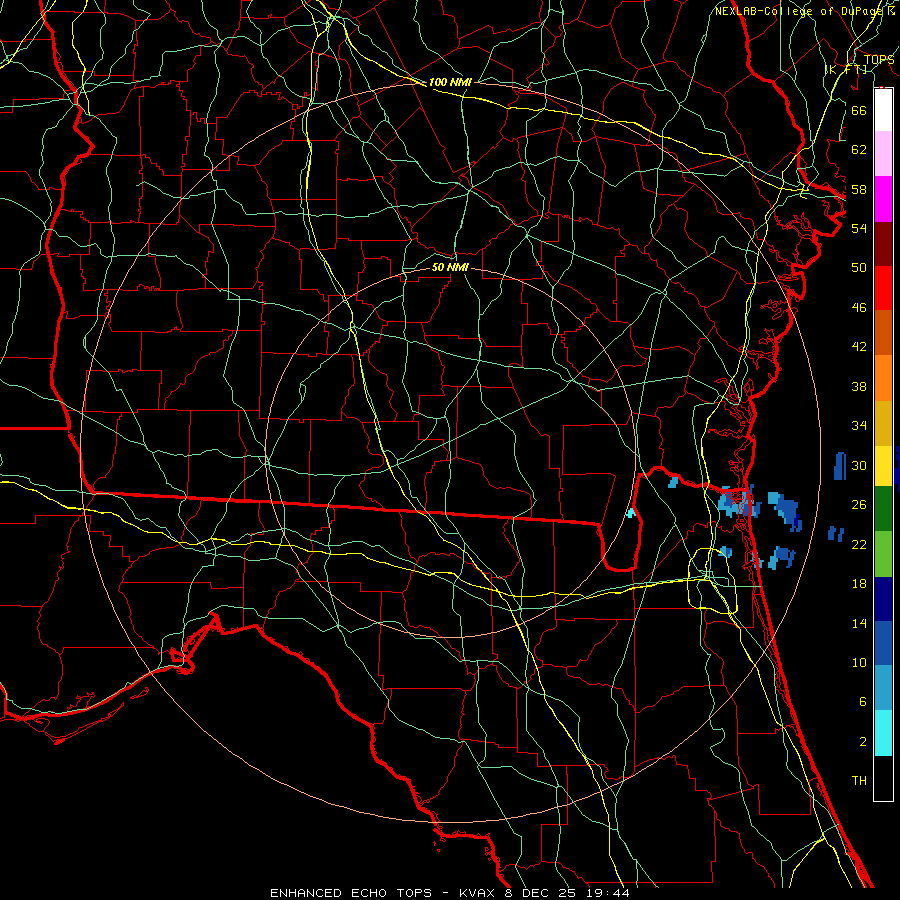Screen dimensions: 900x900
Task: Click the 'TH' threshold legend label
Action: (859, 781)
